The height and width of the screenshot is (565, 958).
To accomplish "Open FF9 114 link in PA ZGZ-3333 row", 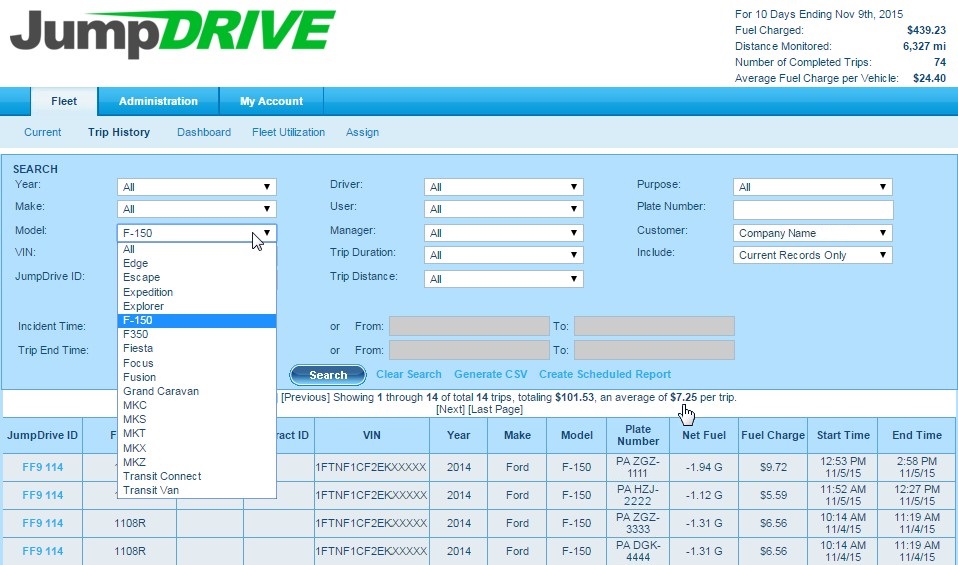I will [43, 523].
